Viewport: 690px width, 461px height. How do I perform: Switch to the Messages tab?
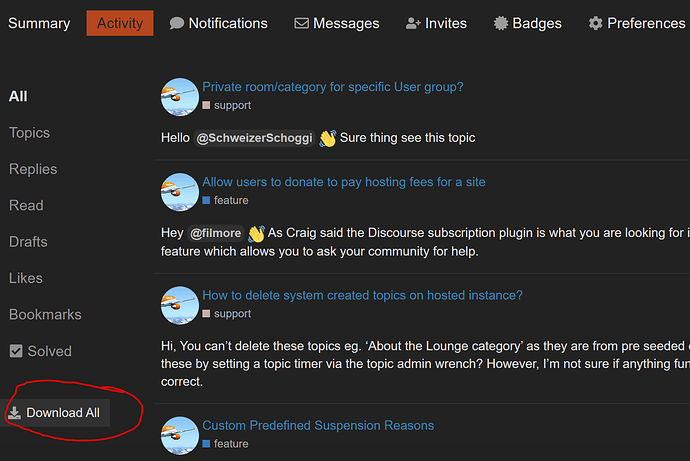coord(337,23)
